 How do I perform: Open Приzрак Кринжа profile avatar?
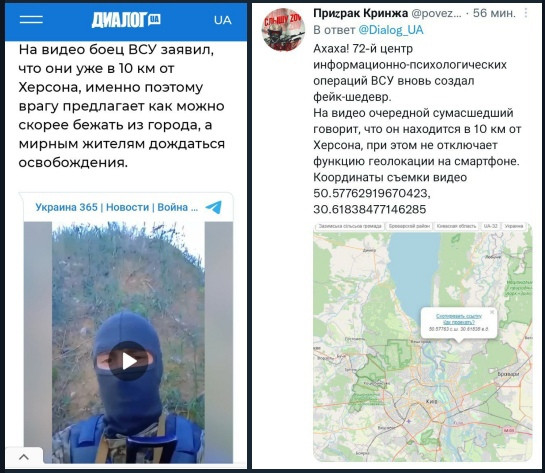[x=283, y=29]
